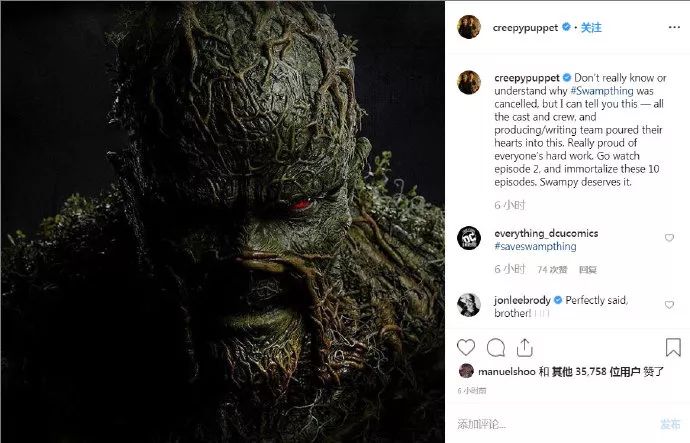Click the jonleebrody profile avatar

tap(468, 304)
